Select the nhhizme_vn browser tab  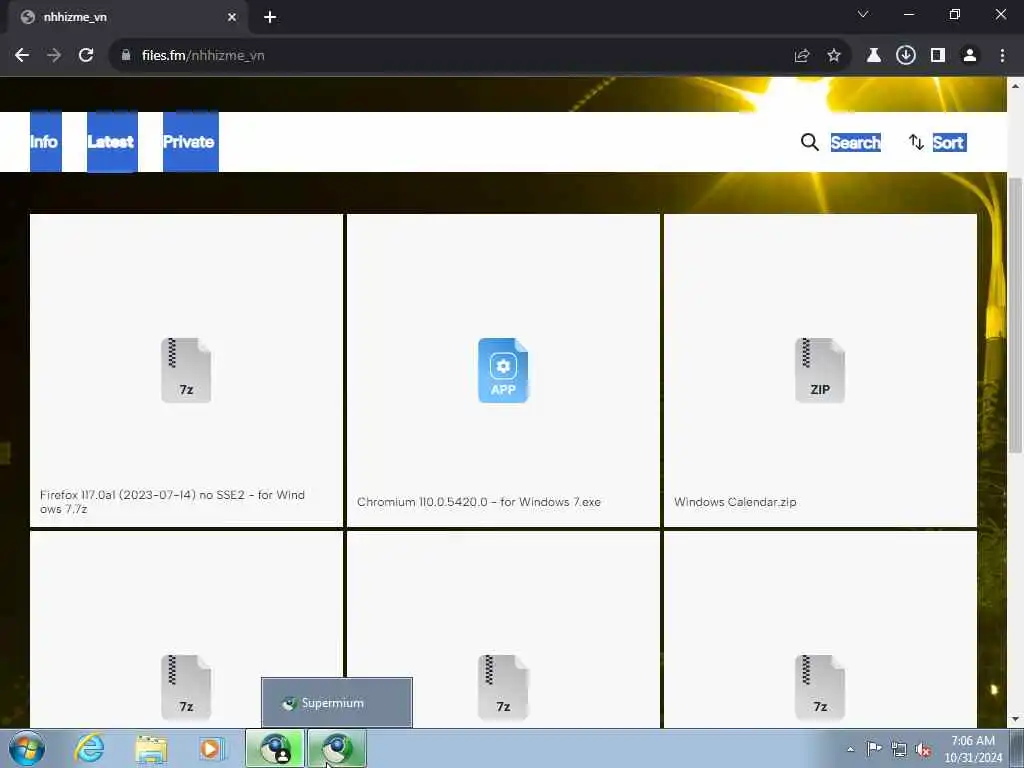[x=127, y=17]
